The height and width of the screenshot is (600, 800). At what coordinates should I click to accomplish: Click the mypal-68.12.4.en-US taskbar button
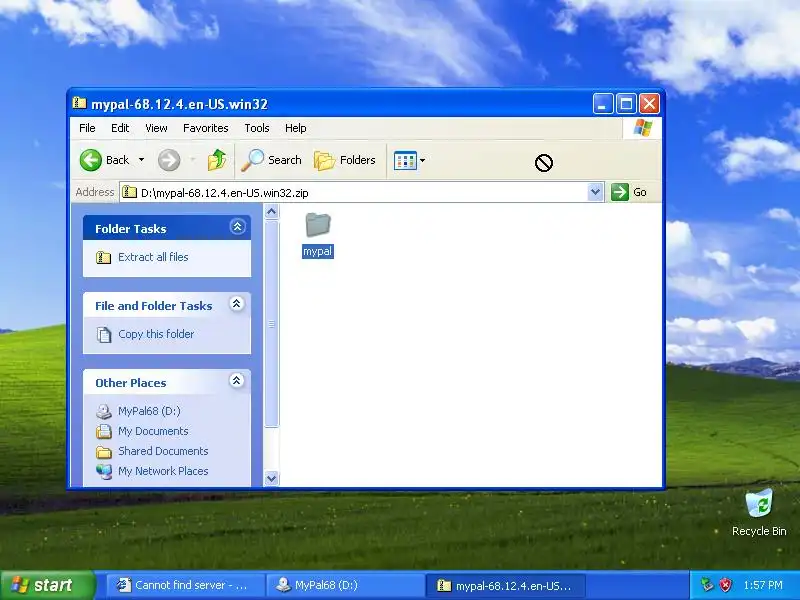pyautogui.click(x=505, y=585)
